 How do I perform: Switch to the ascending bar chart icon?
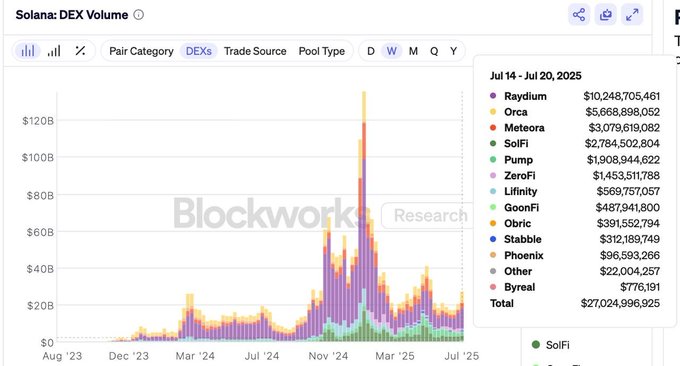pyautogui.click(x=54, y=51)
